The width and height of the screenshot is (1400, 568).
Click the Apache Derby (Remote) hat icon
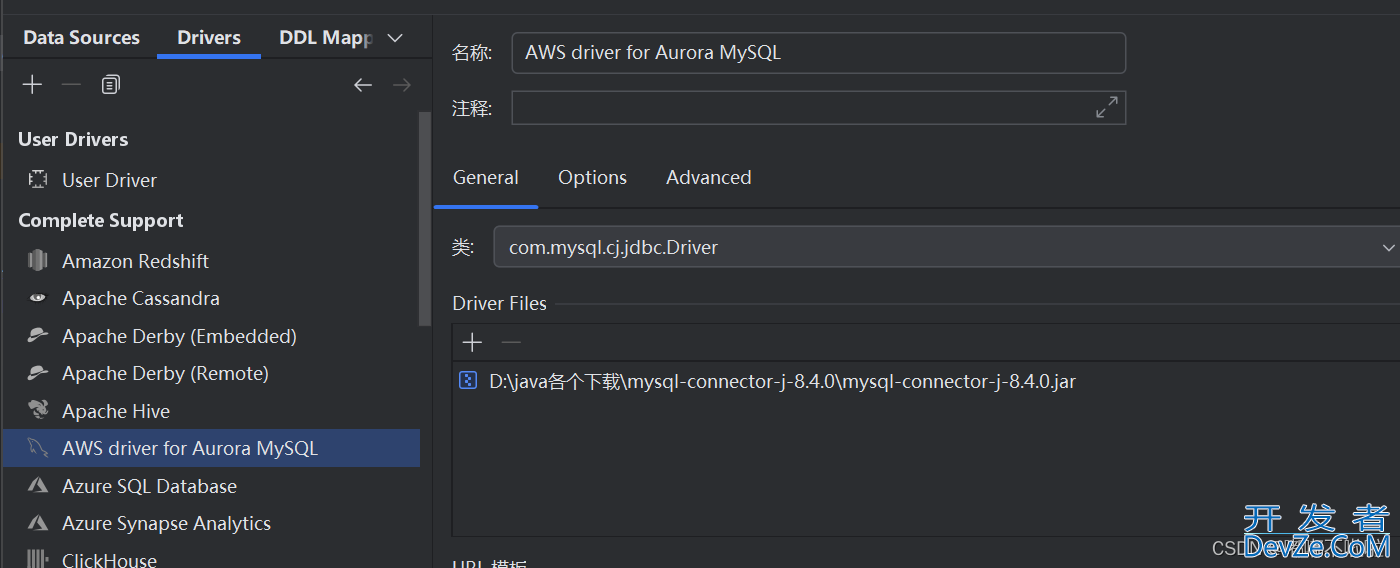[38, 373]
